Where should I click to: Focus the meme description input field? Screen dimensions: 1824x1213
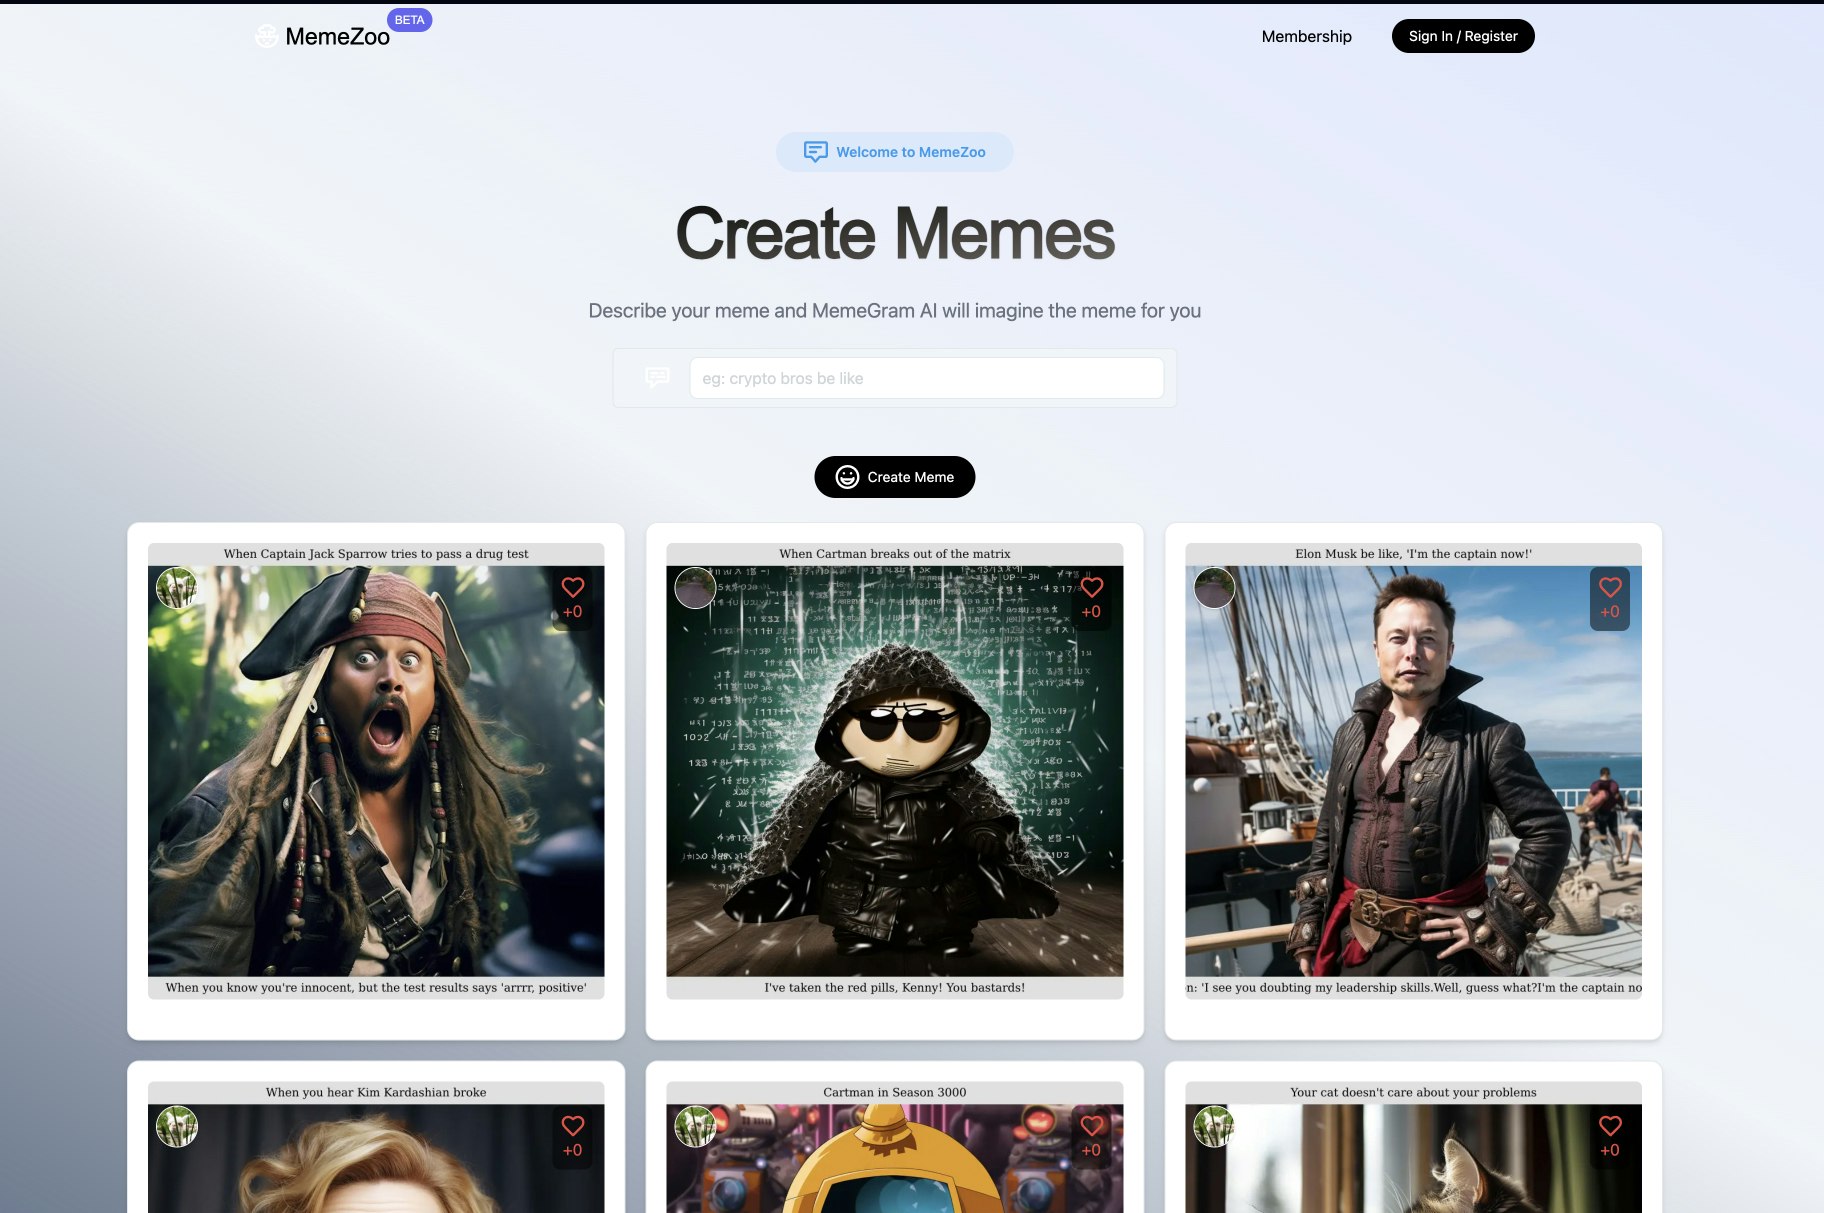pyautogui.click(x=926, y=378)
